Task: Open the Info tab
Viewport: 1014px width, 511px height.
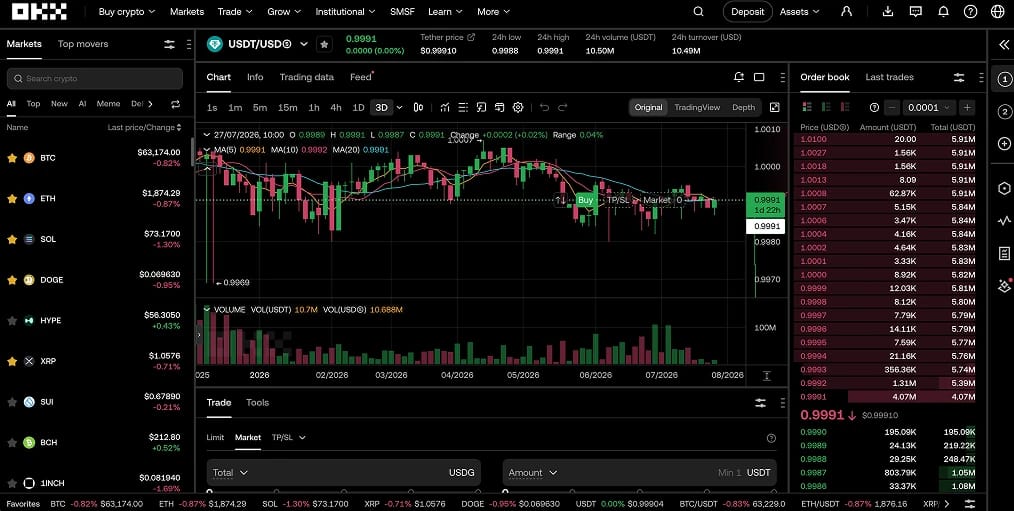Action: [x=255, y=77]
